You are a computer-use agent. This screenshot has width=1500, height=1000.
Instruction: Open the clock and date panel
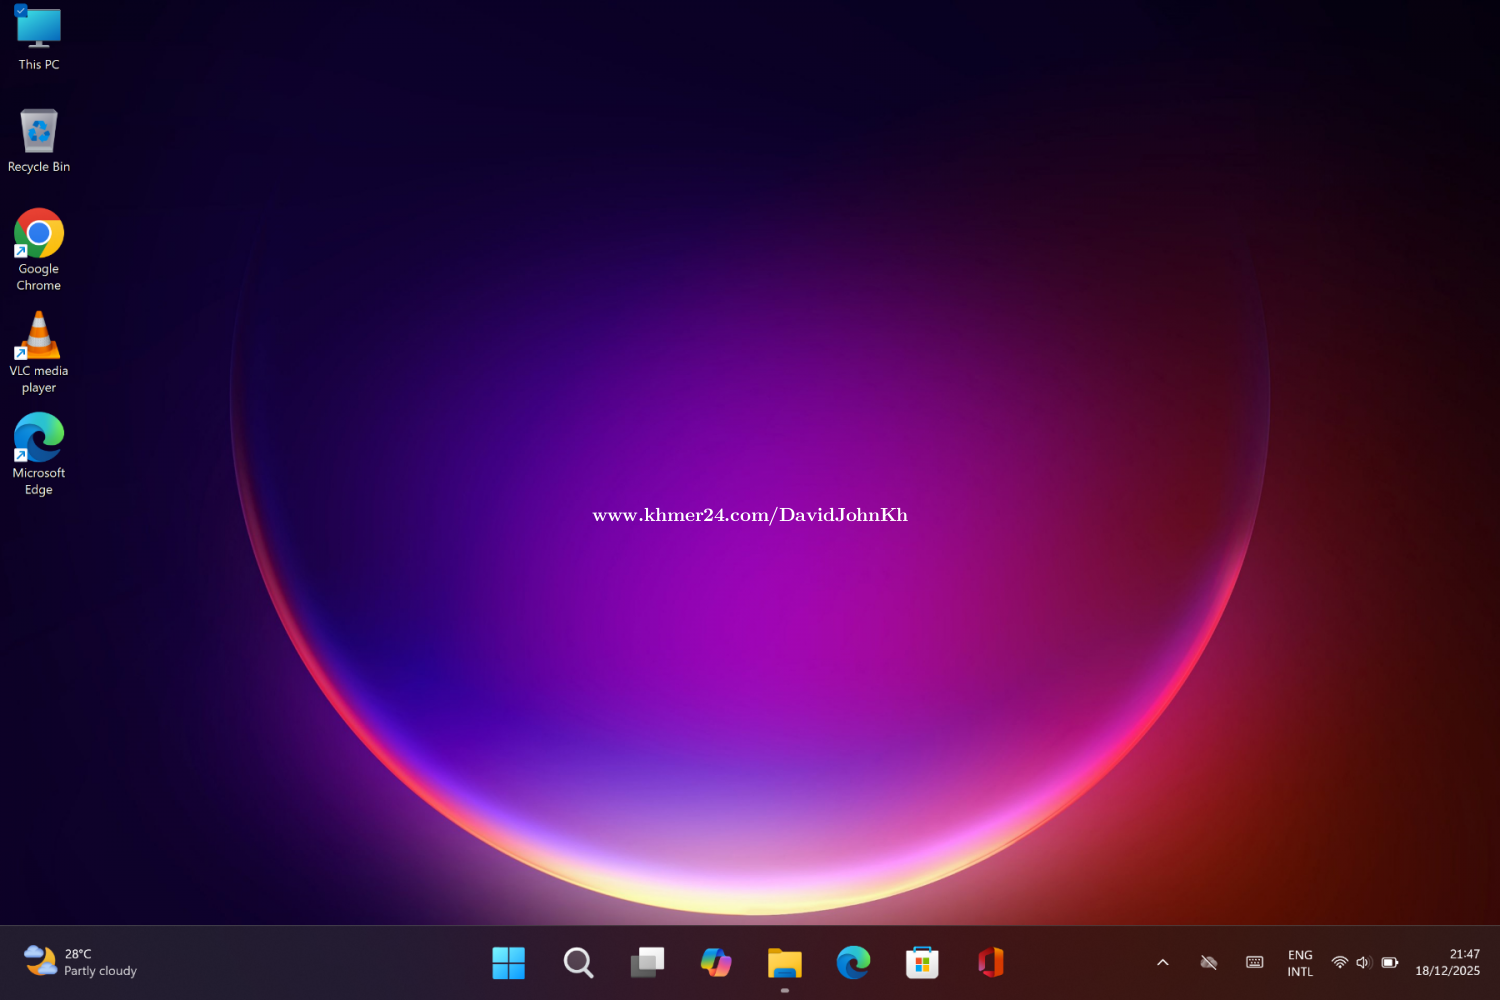(1447, 963)
